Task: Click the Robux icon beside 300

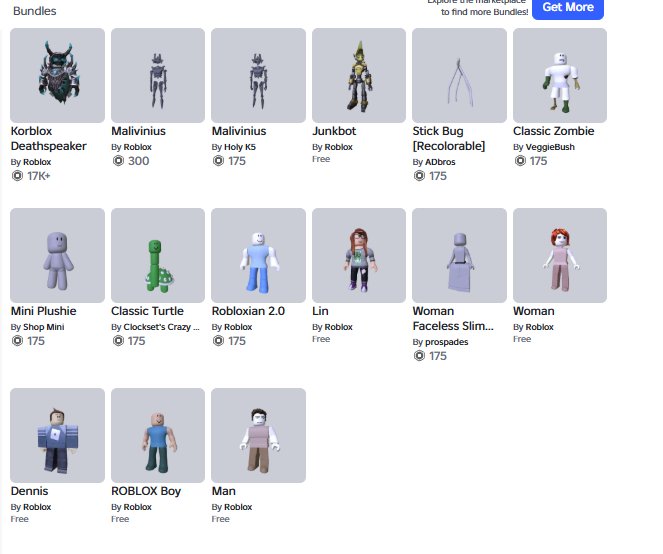Action: click(118, 161)
